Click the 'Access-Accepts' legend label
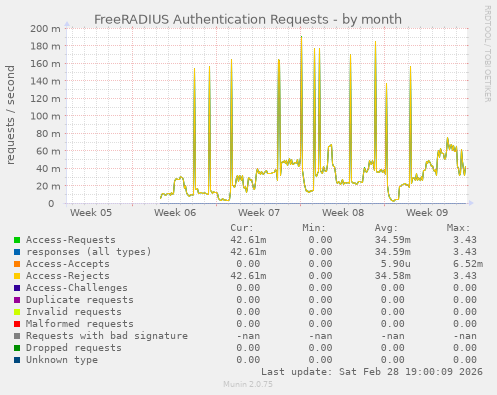The width and height of the screenshot is (497, 395). (x=68, y=264)
